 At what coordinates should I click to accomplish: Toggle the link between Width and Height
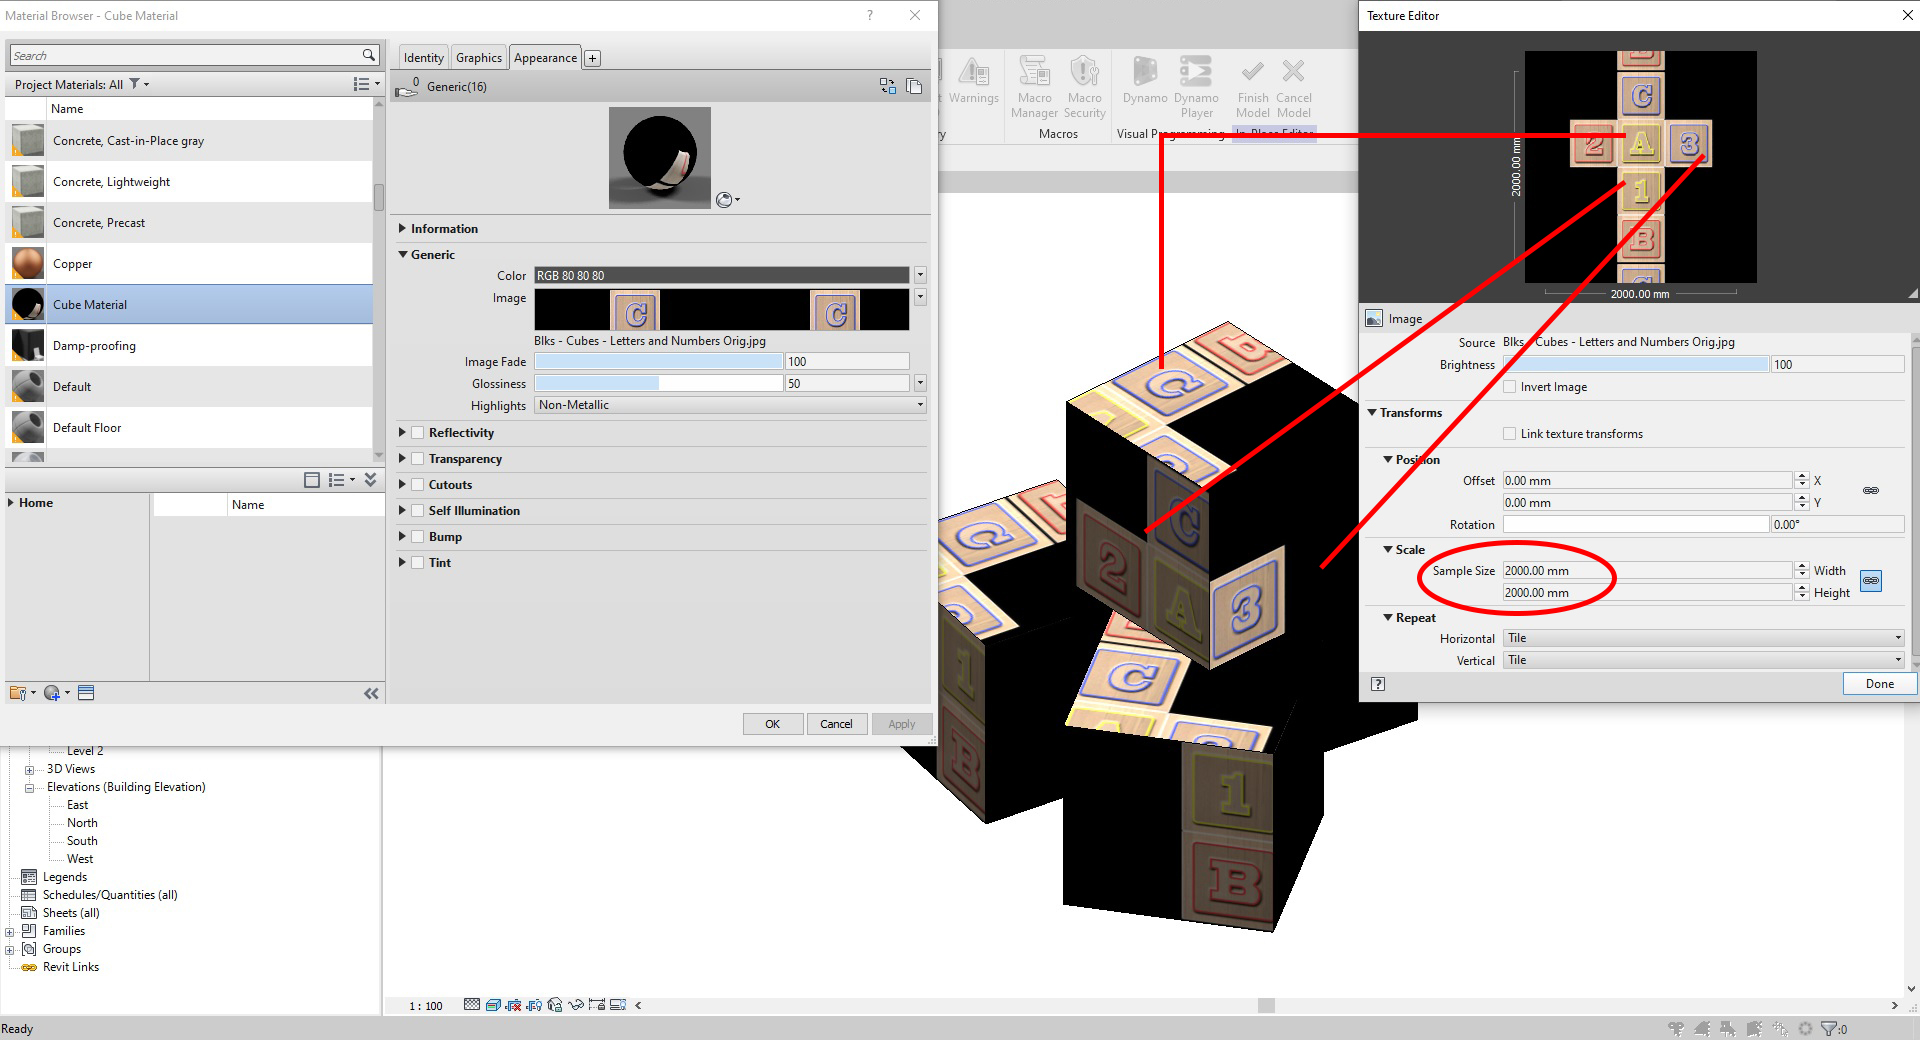pos(1870,580)
